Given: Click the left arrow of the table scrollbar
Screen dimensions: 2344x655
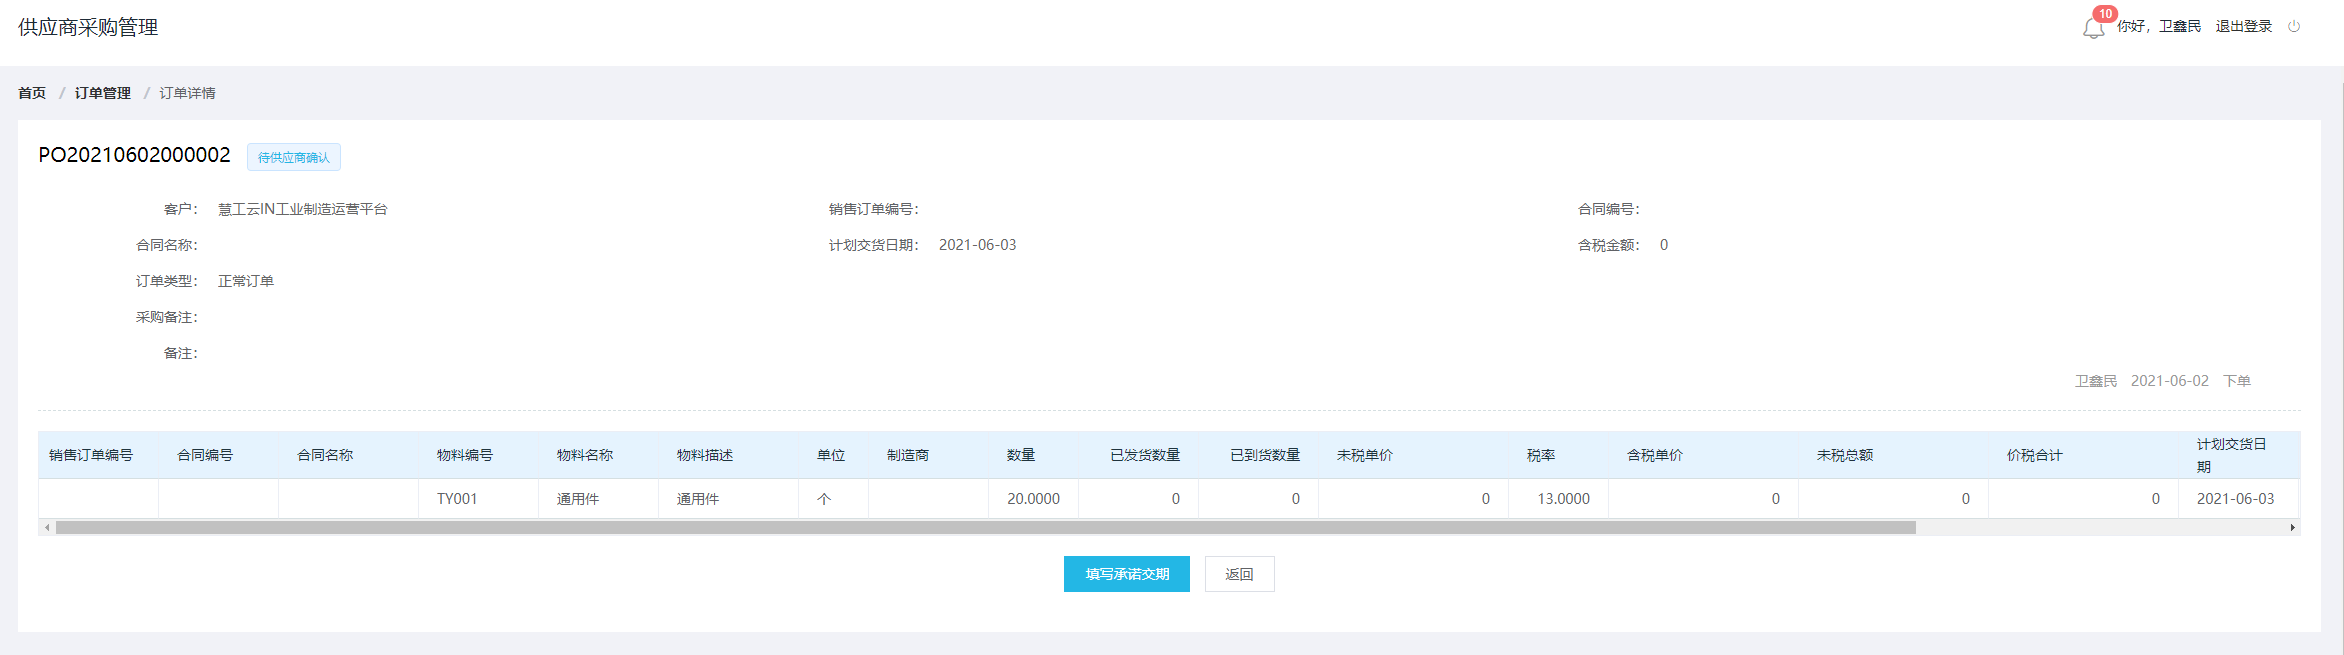Looking at the screenshot, I should (x=47, y=527).
